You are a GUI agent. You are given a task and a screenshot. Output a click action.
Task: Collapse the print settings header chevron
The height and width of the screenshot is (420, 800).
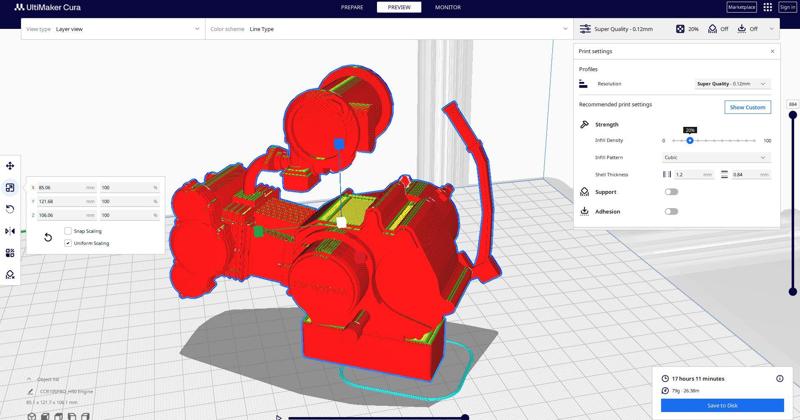771,29
